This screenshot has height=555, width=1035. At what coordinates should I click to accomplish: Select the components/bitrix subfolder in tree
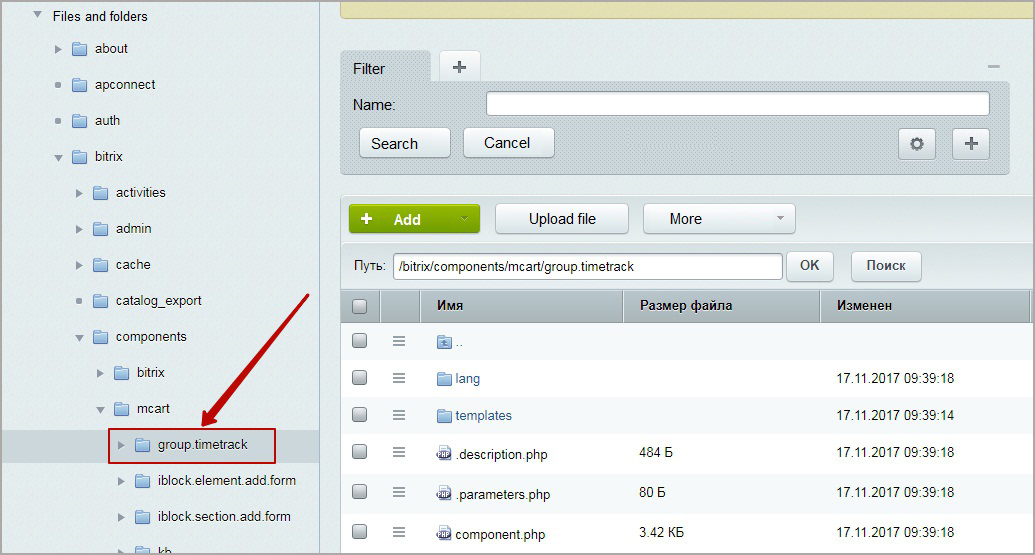[150, 373]
